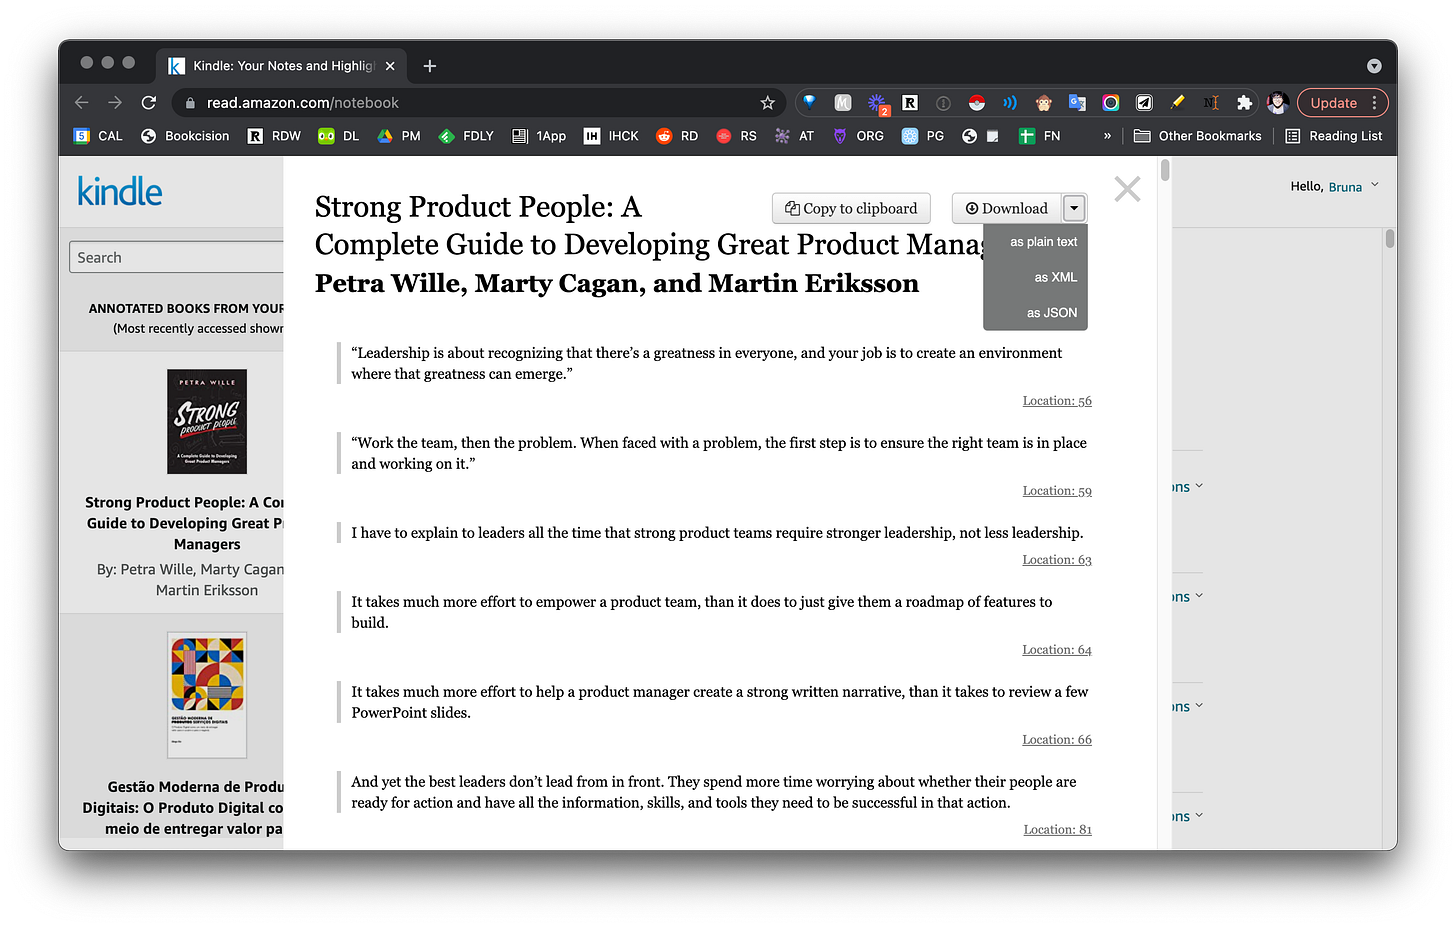
Task: Open the PG bookmark
Action: pos(923,136)
